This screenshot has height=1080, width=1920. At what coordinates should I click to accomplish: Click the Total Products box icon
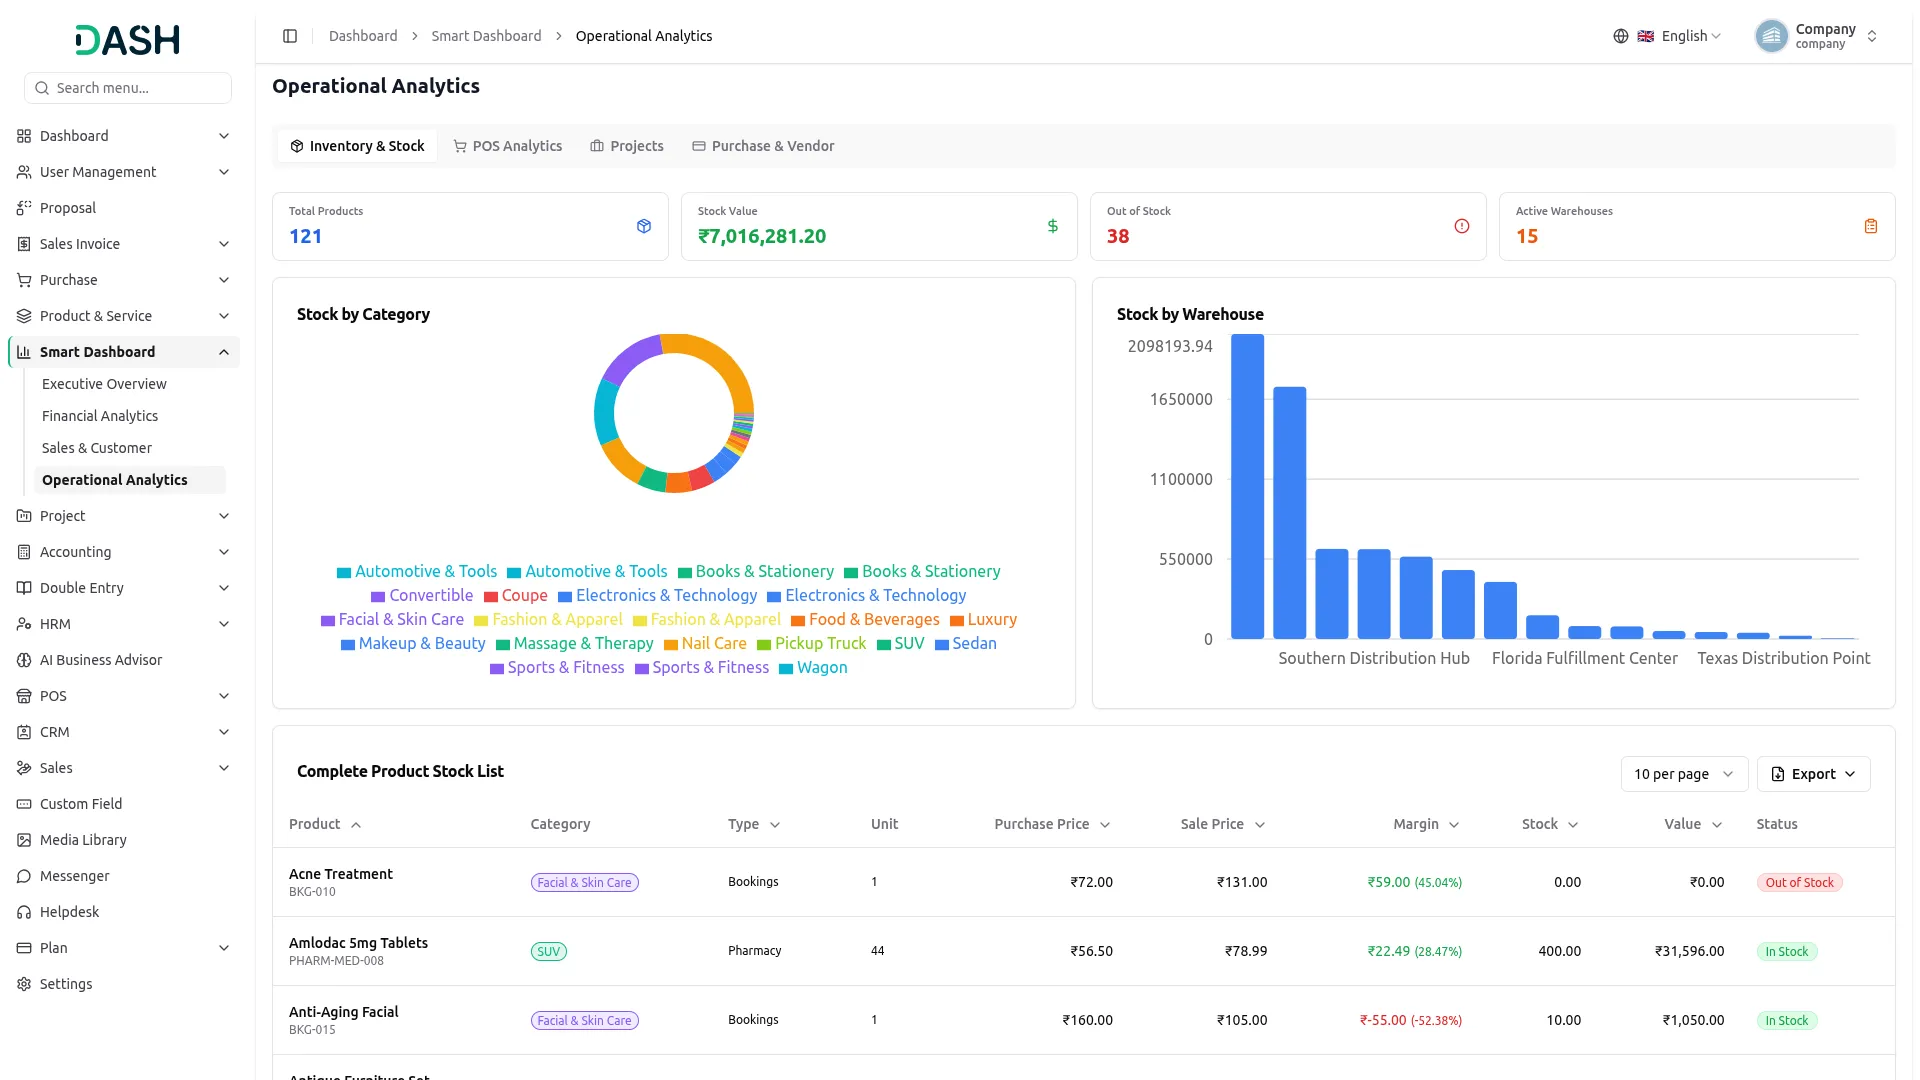pyautogui.click(x=644, y=226)
